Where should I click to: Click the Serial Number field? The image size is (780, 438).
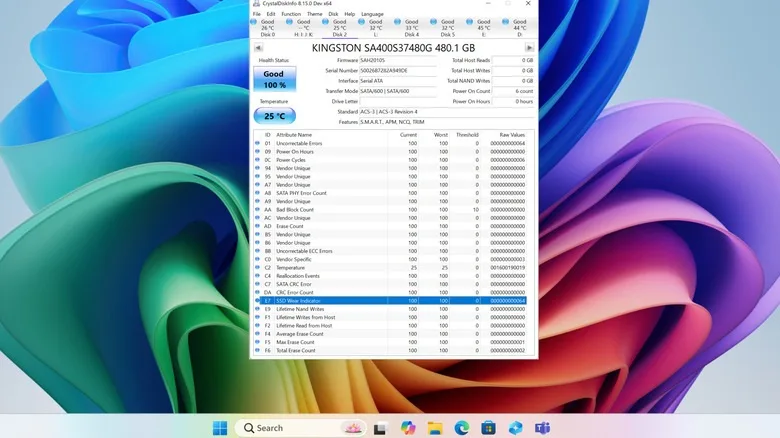point(398,71)
